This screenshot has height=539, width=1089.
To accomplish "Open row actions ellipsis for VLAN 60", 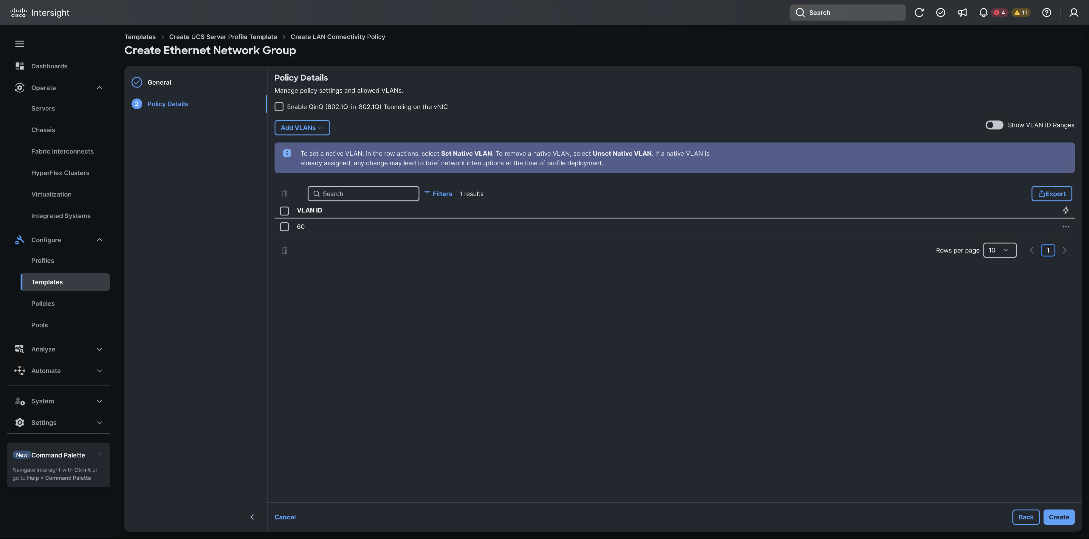I will click(x=1065, y=227).
